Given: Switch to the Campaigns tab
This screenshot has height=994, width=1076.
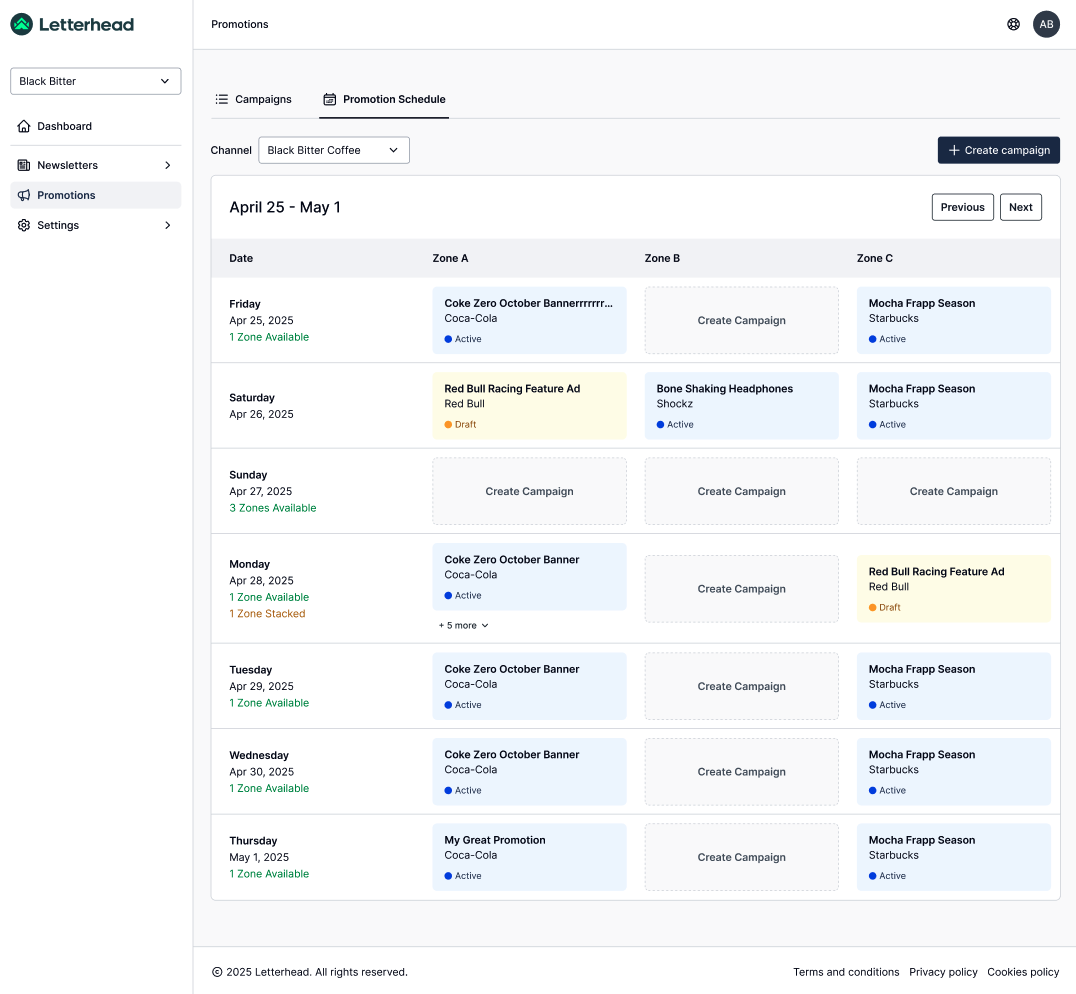Looking at the screenshot, I should pos(254,99).
